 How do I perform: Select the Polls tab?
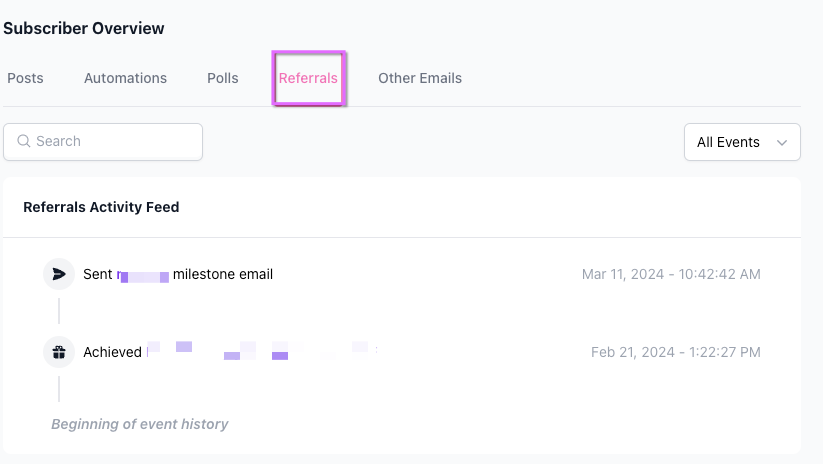[222, 78]
